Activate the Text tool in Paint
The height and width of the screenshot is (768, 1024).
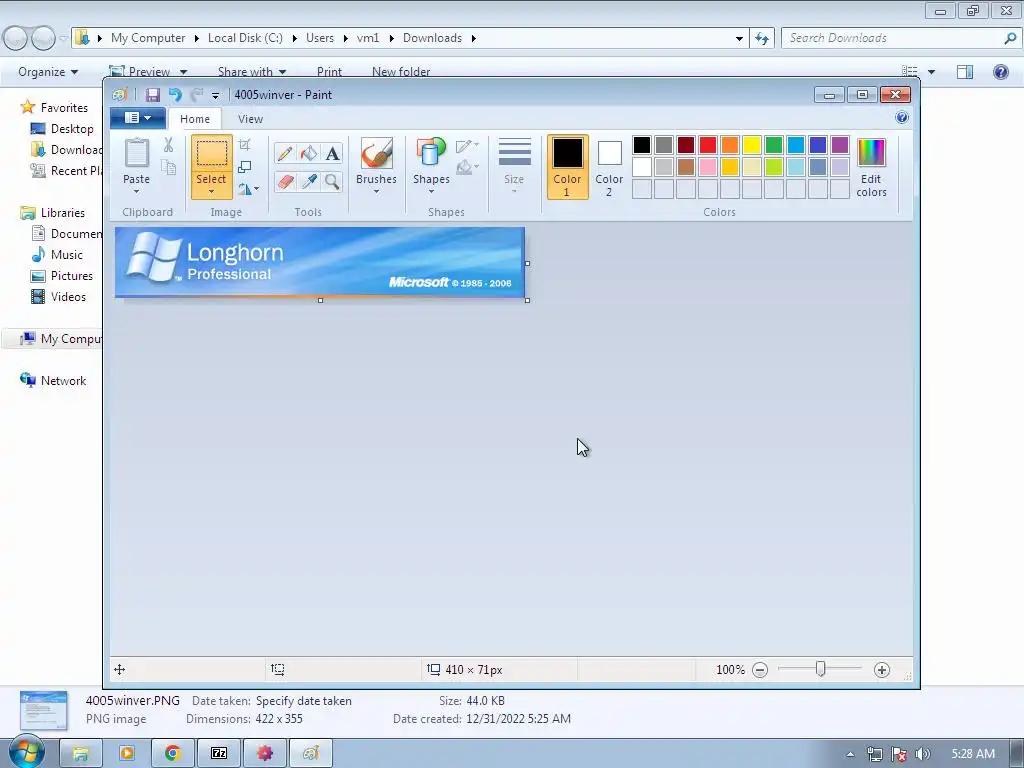click(332, 153)
